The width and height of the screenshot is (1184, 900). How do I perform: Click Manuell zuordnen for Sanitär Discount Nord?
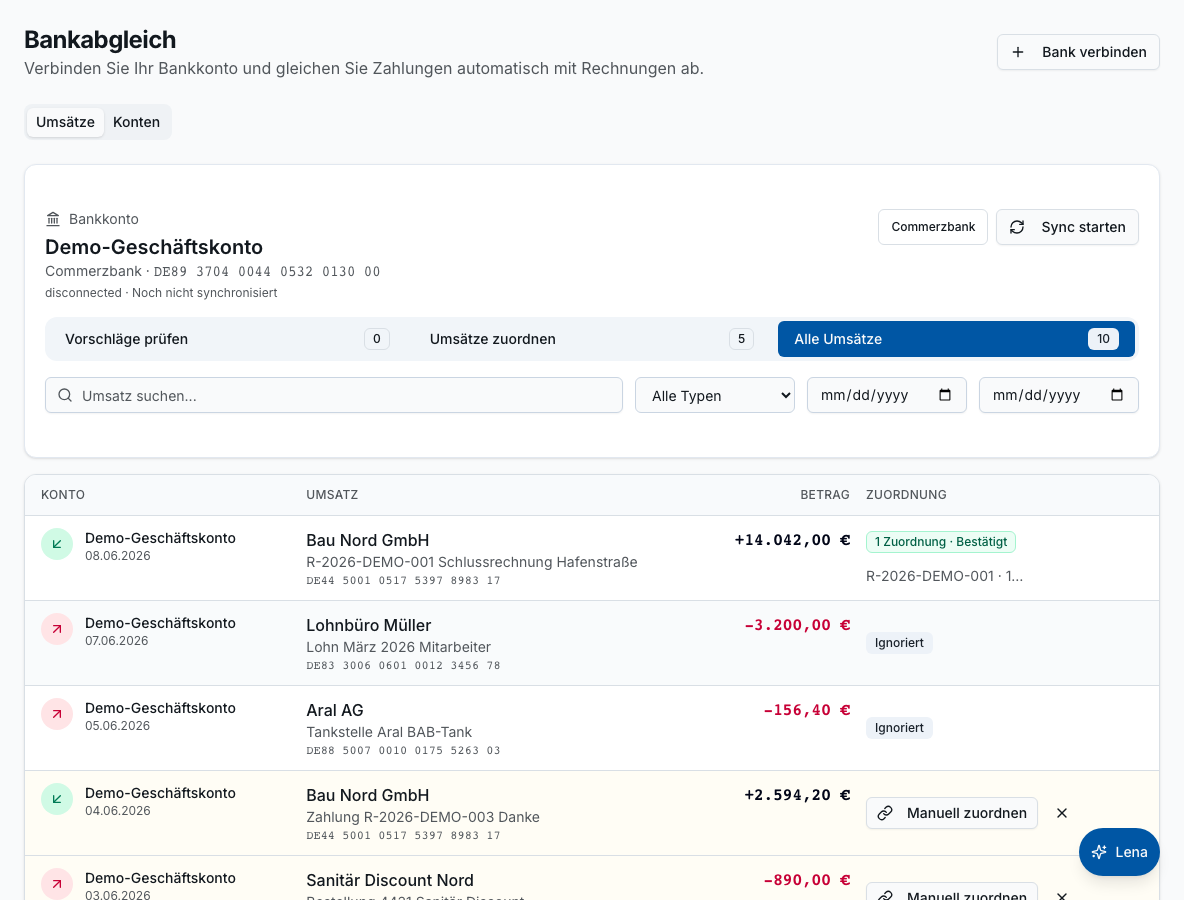[x=951, y=893]
